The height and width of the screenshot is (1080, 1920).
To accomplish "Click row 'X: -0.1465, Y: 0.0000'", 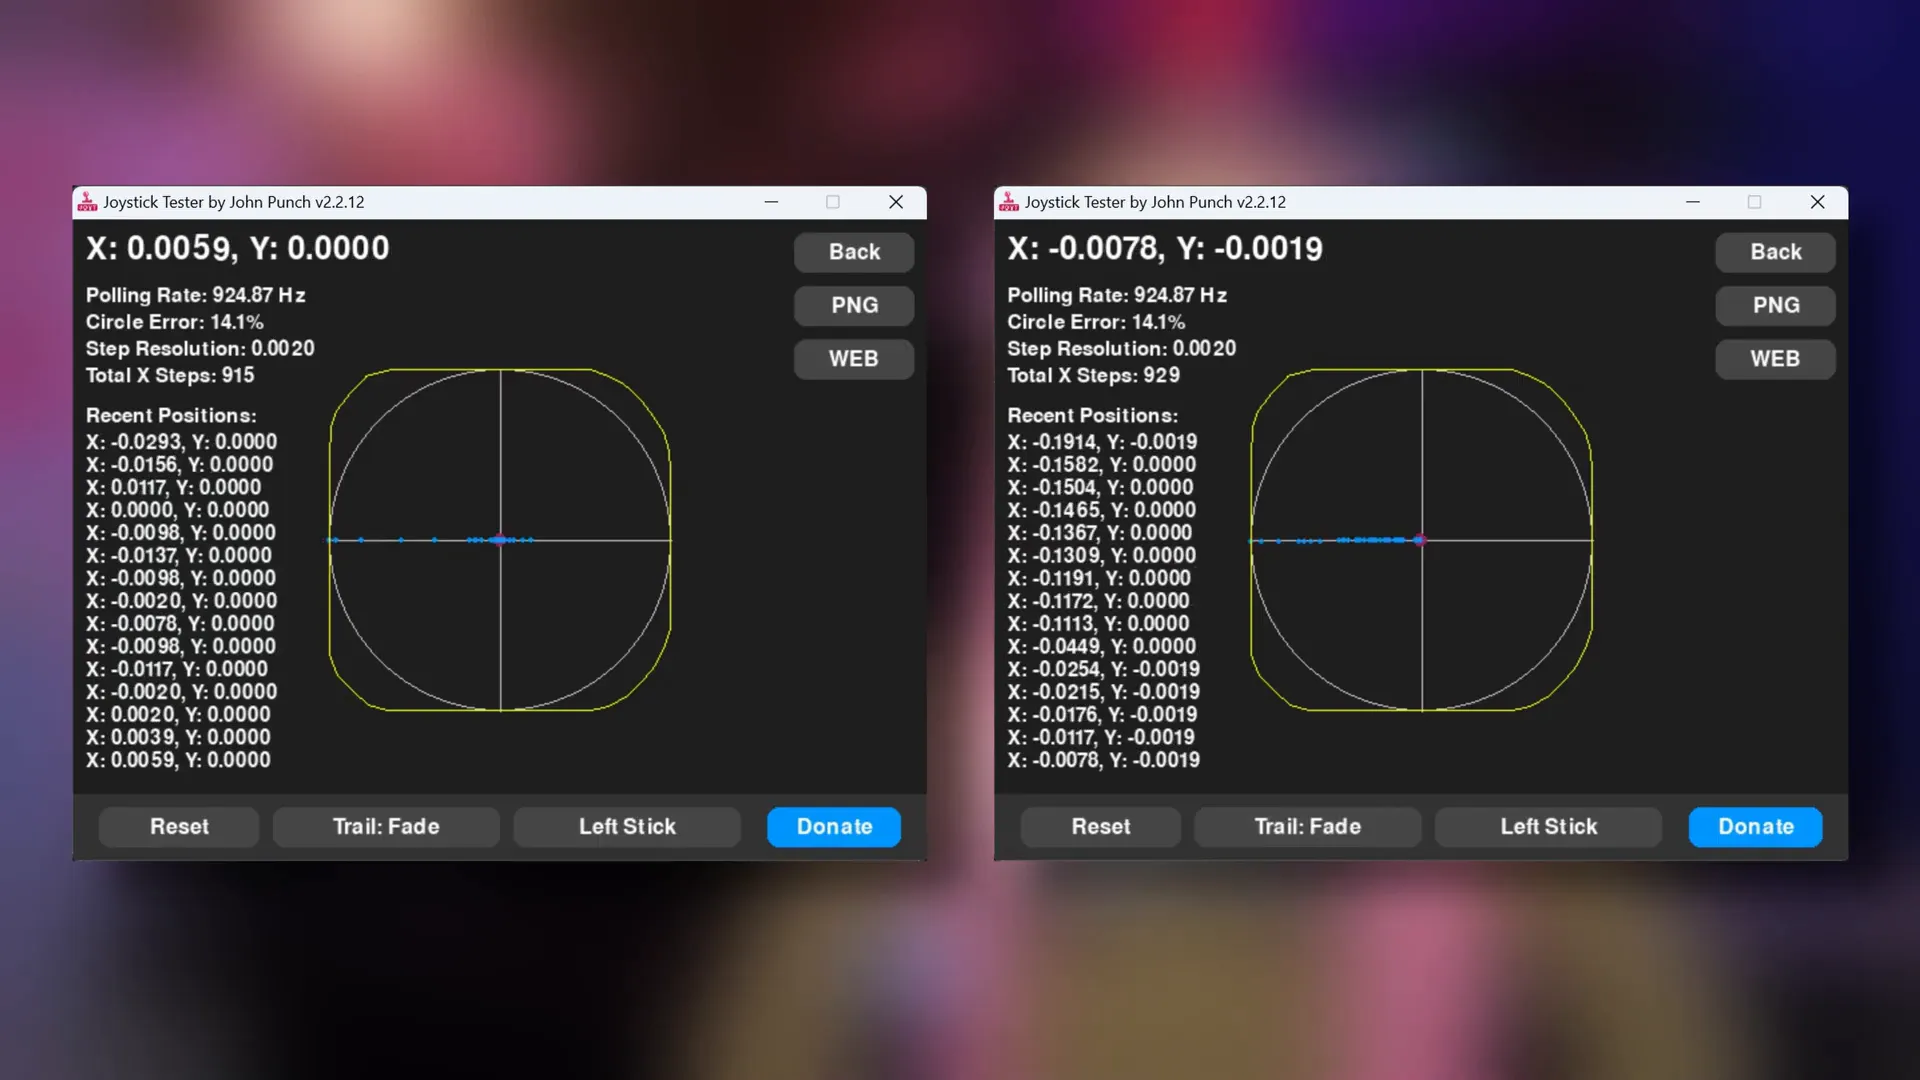I will (1101, 510).
